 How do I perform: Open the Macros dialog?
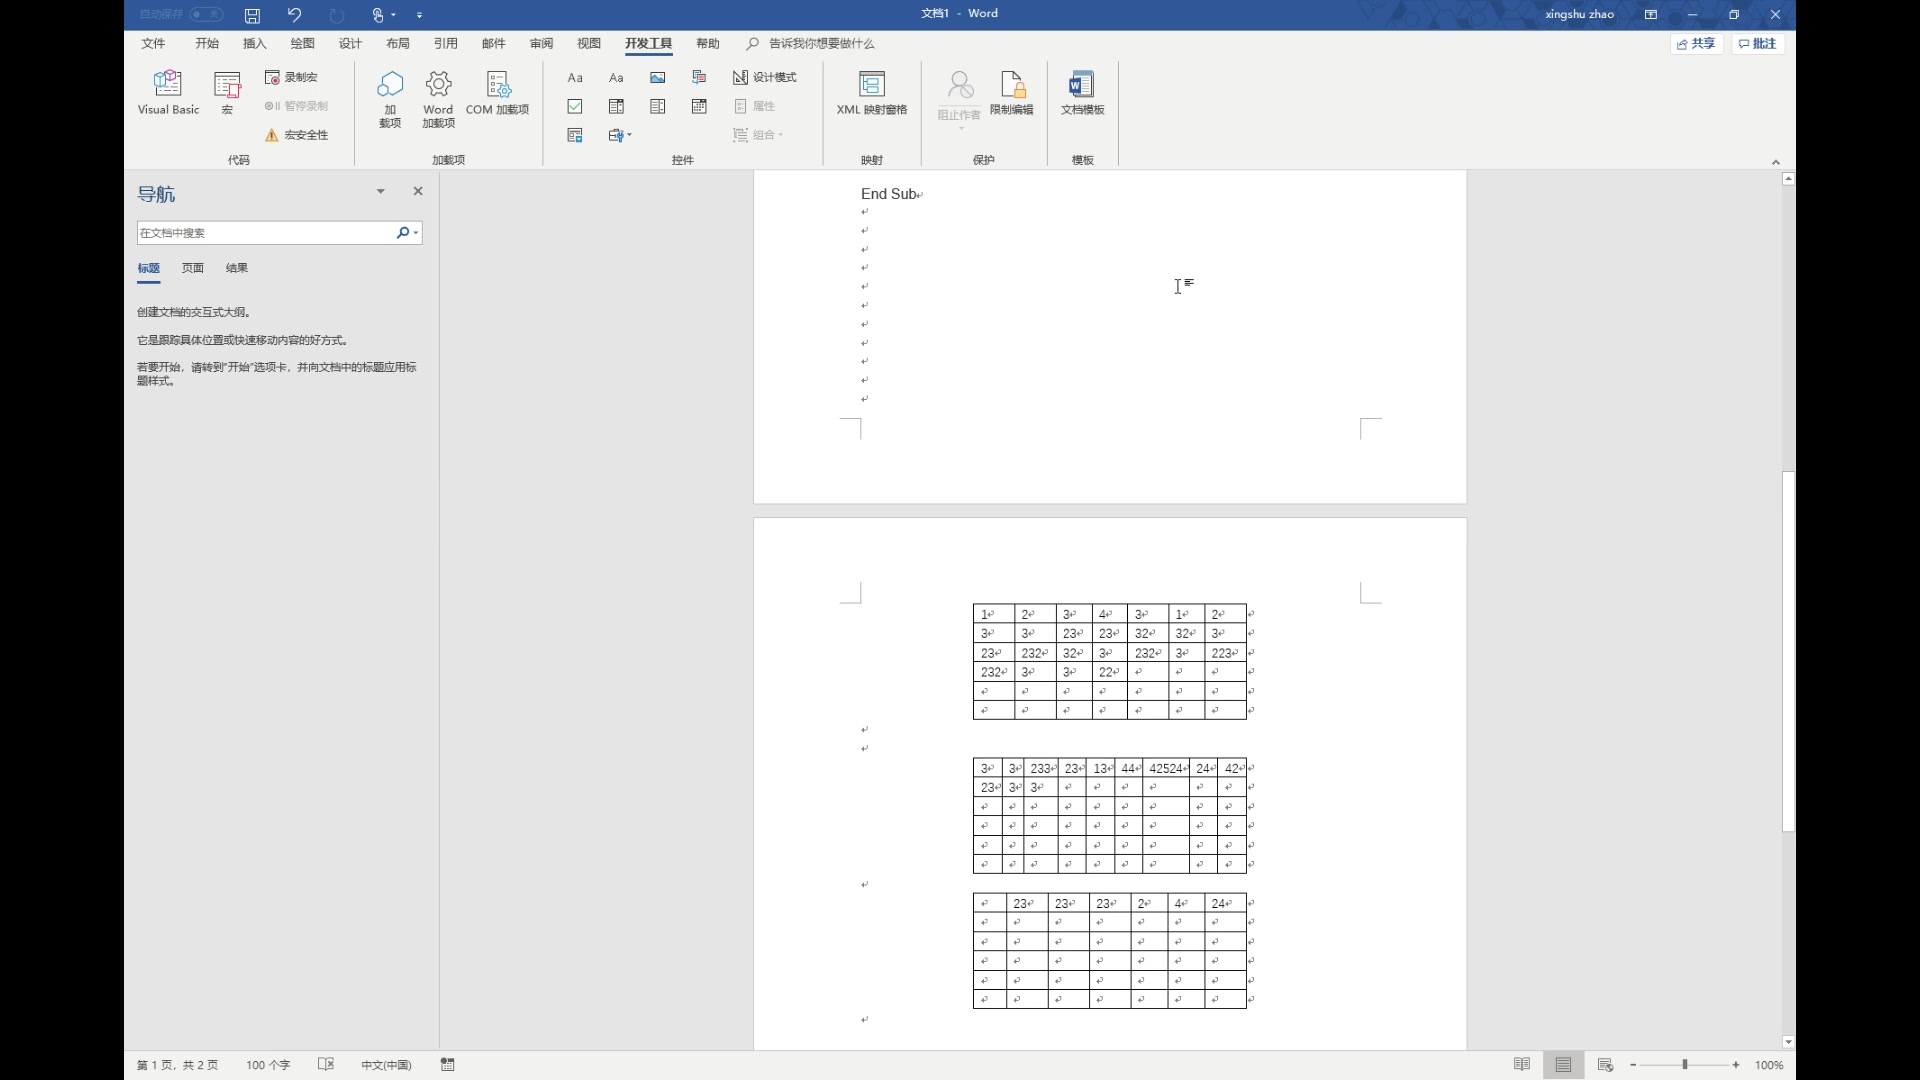pos(227,92)
